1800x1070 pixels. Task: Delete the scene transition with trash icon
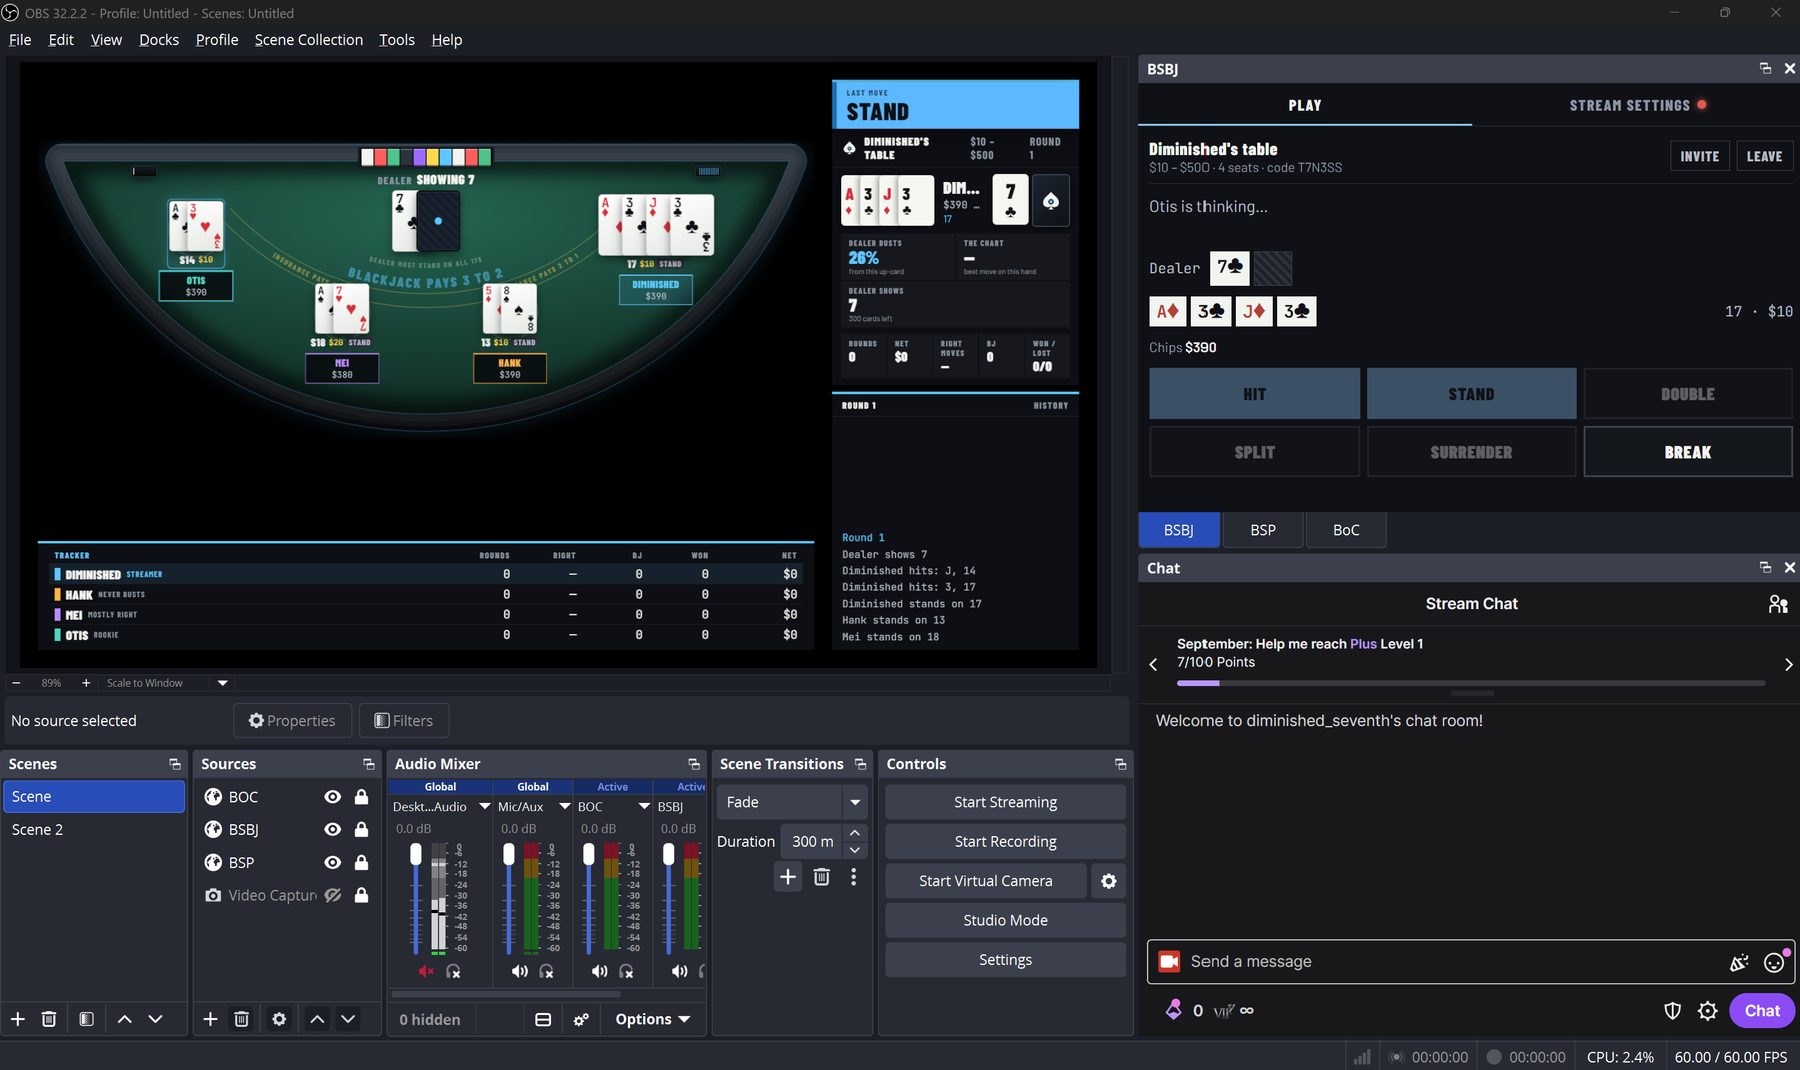point(821,877)
